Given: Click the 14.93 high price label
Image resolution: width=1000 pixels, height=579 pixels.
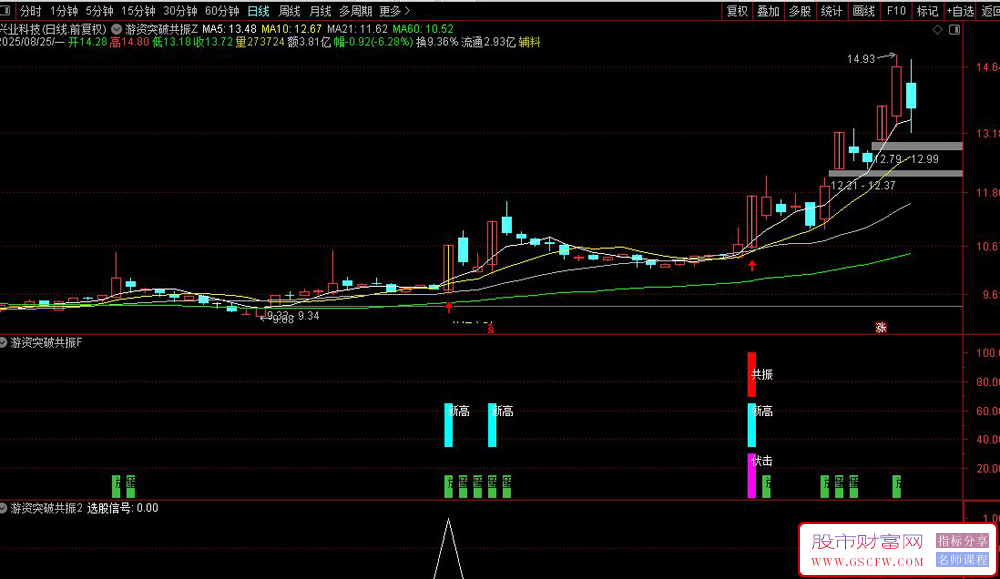Looking at the screenshot, I should tap(861, 59).
